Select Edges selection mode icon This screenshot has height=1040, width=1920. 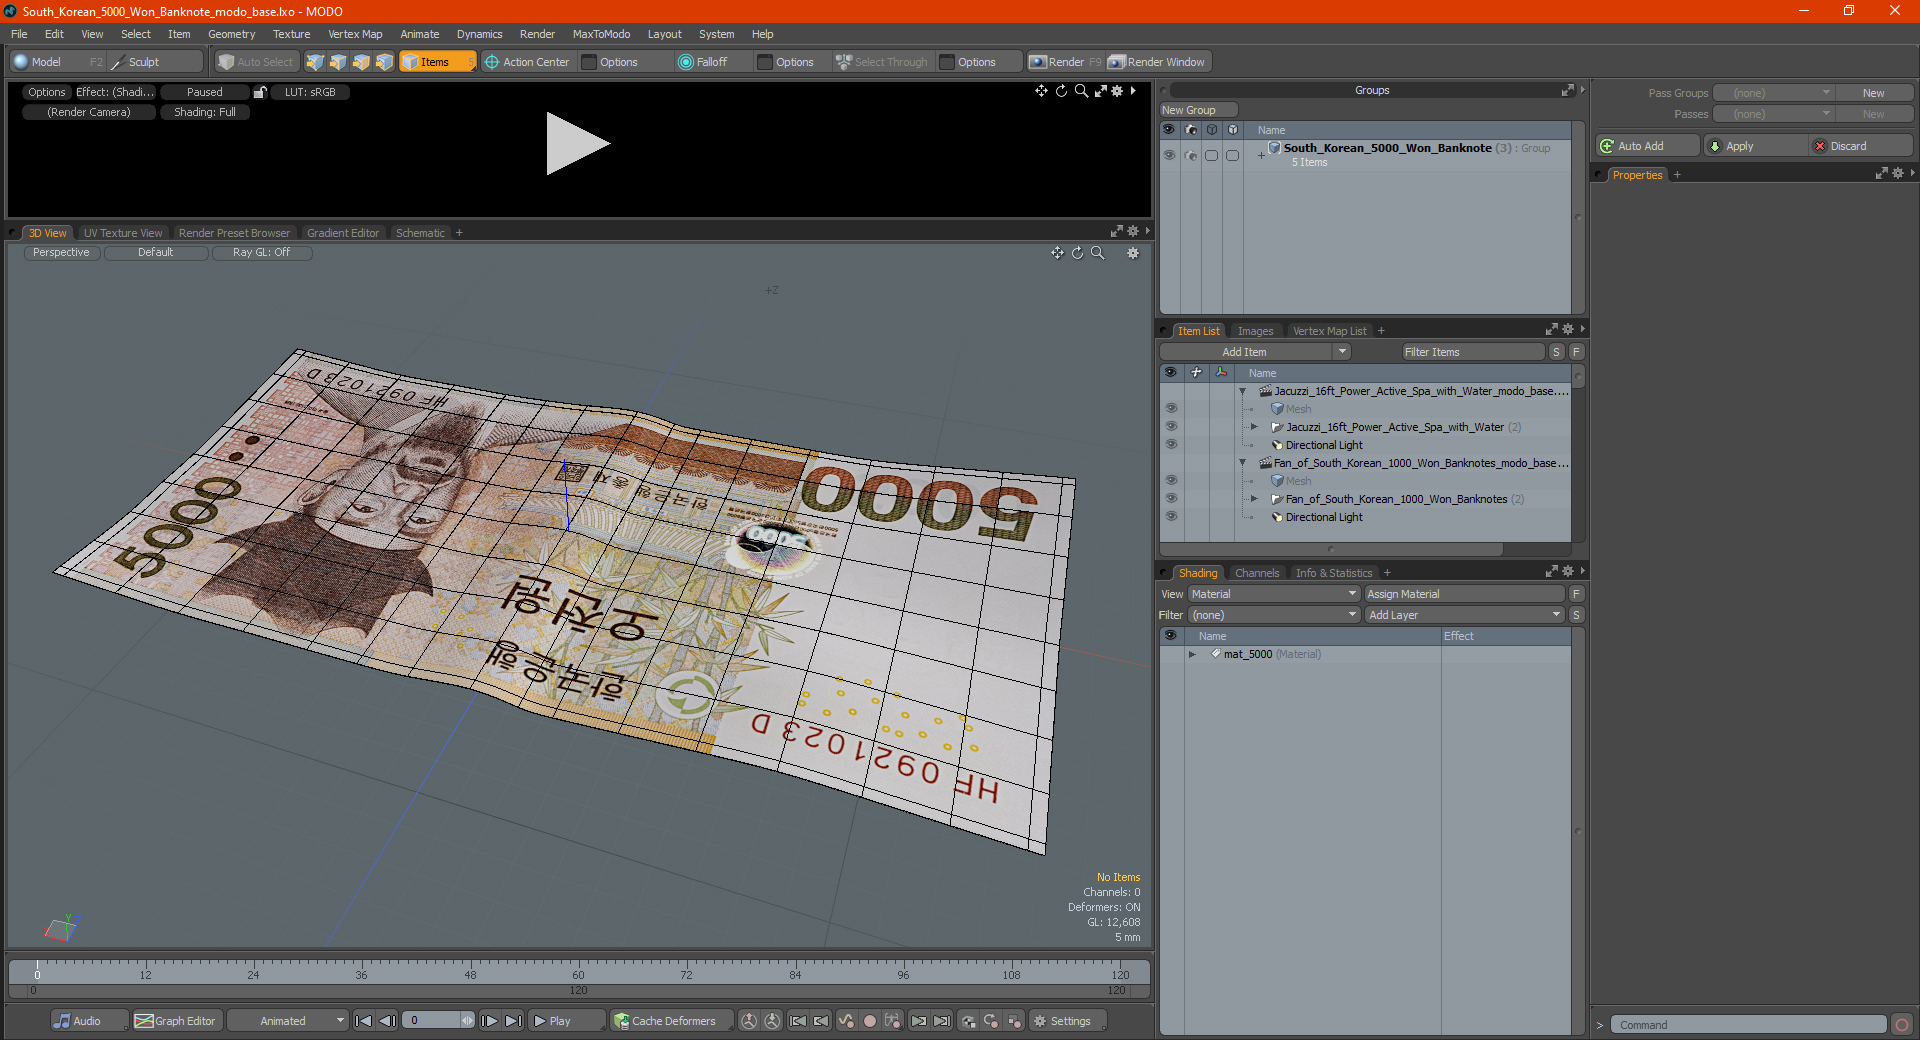point(338,62)
